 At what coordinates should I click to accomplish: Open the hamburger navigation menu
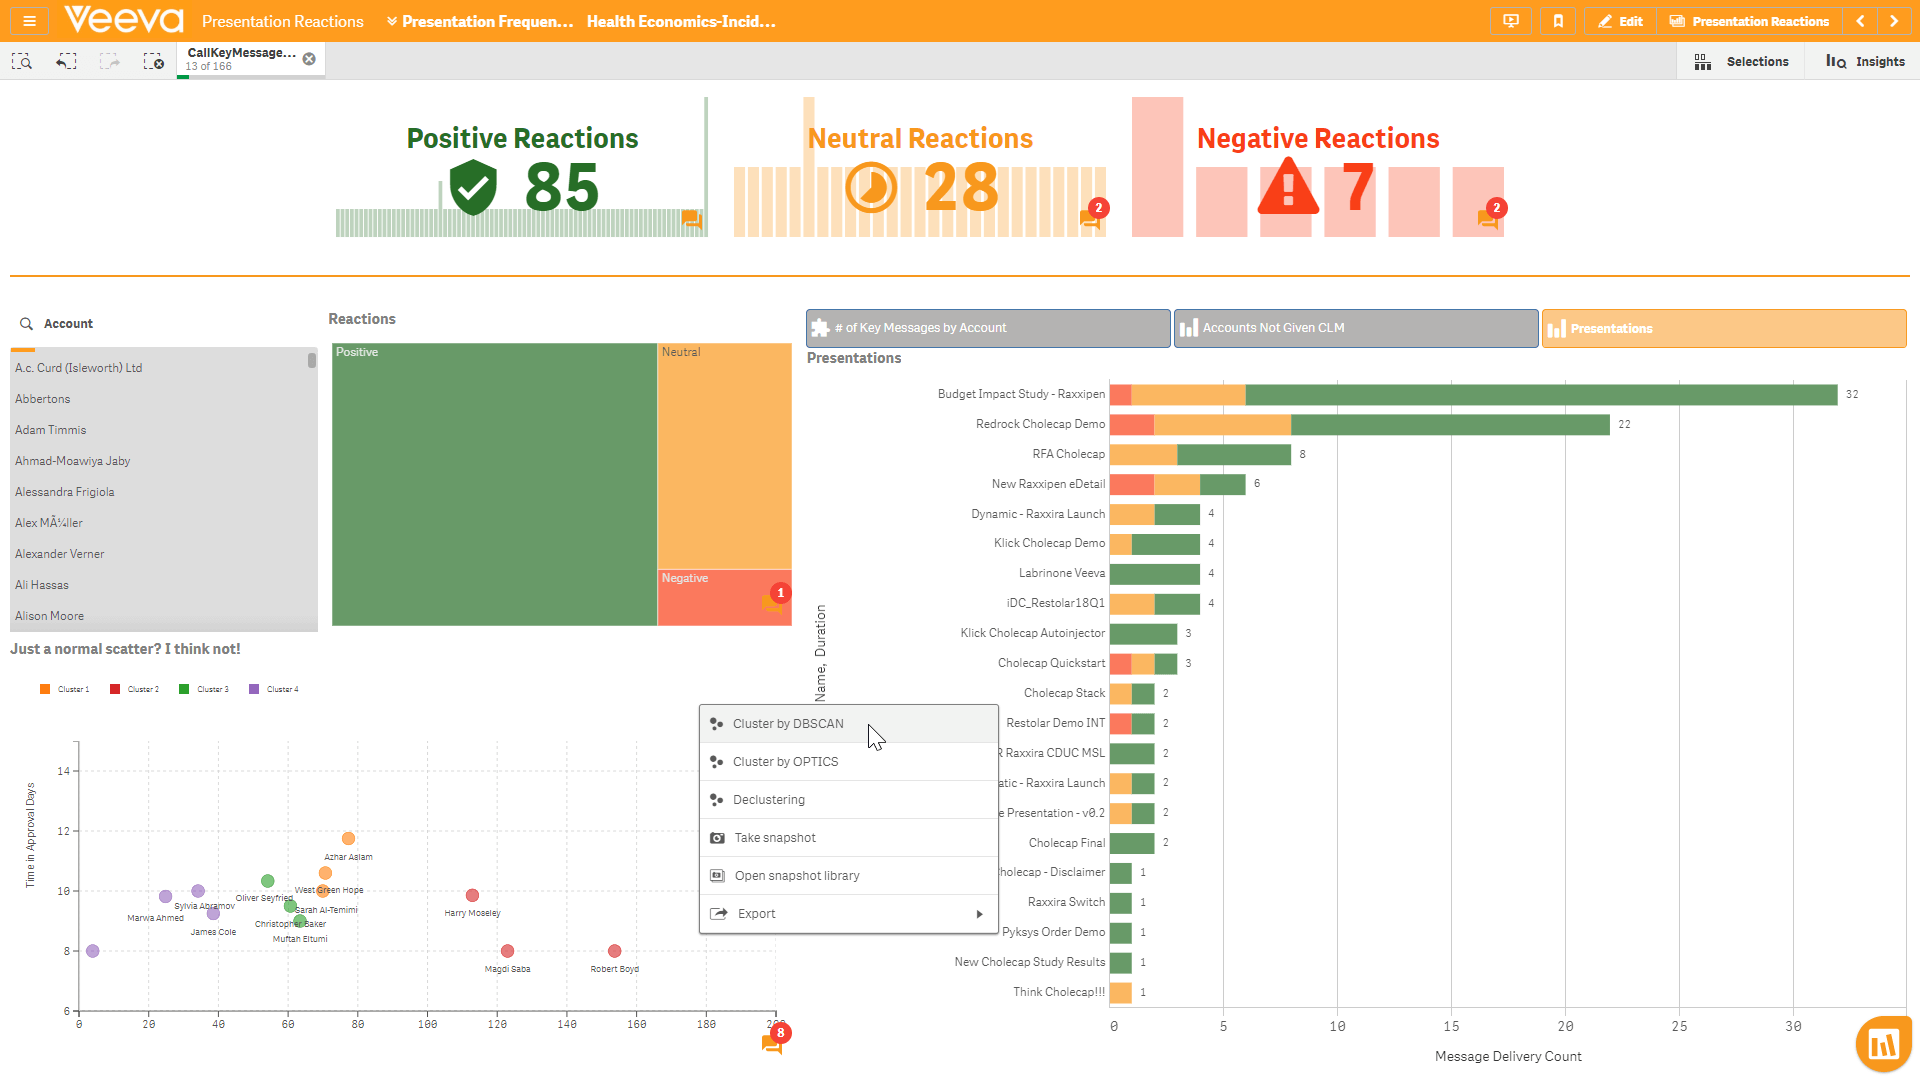click(x=29, y=21)
